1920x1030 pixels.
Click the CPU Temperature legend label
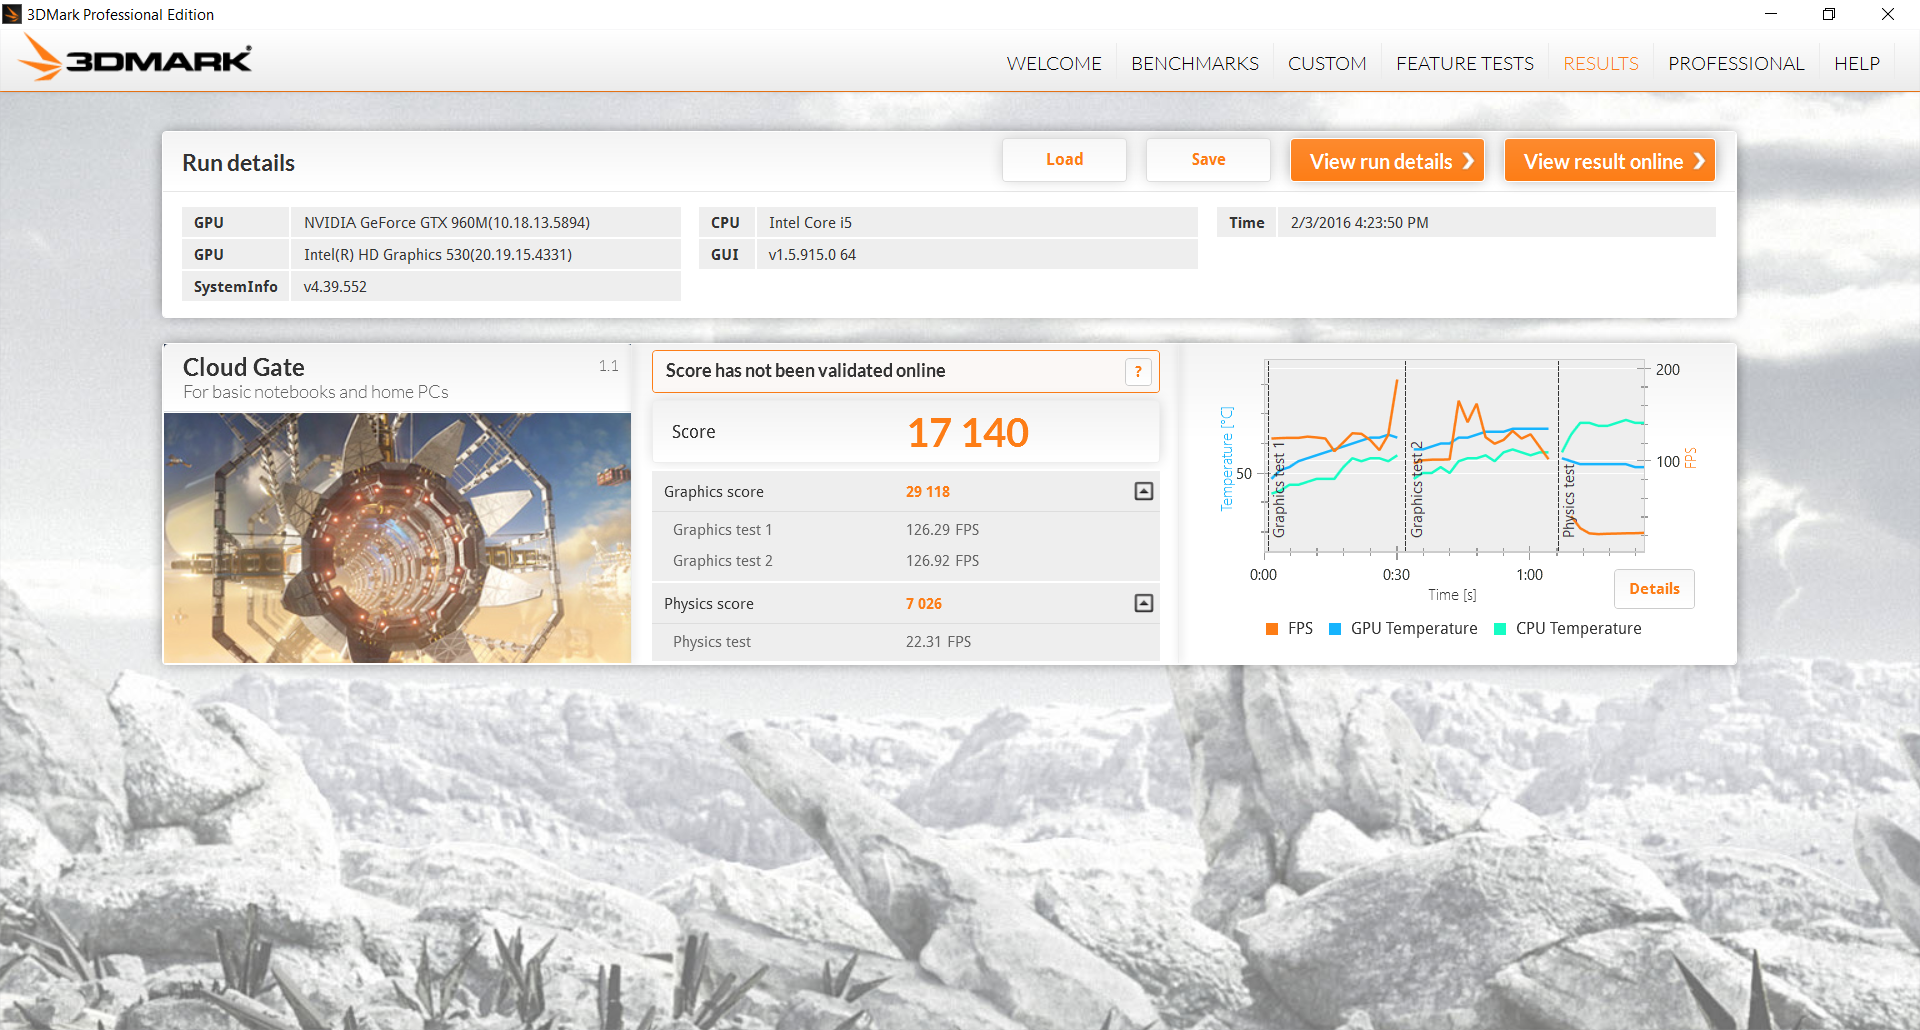(x=1578, y=629)
